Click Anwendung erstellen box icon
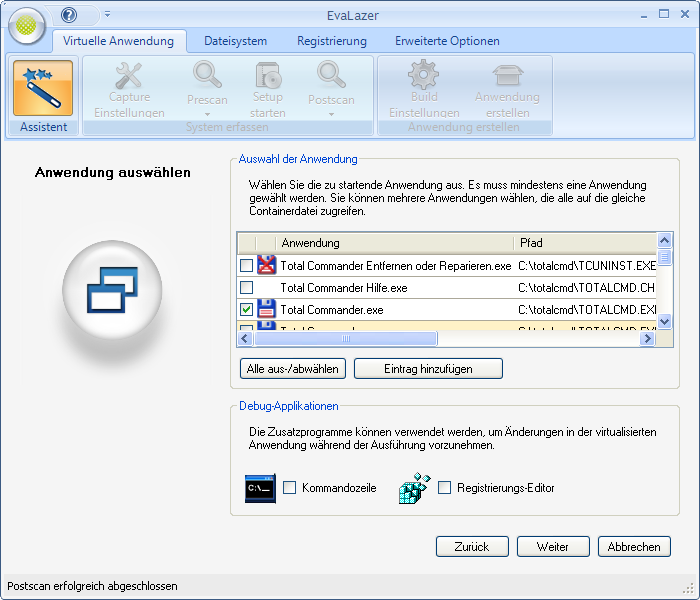This screenshot has width=700, height=600. click(x=507, y=76)
